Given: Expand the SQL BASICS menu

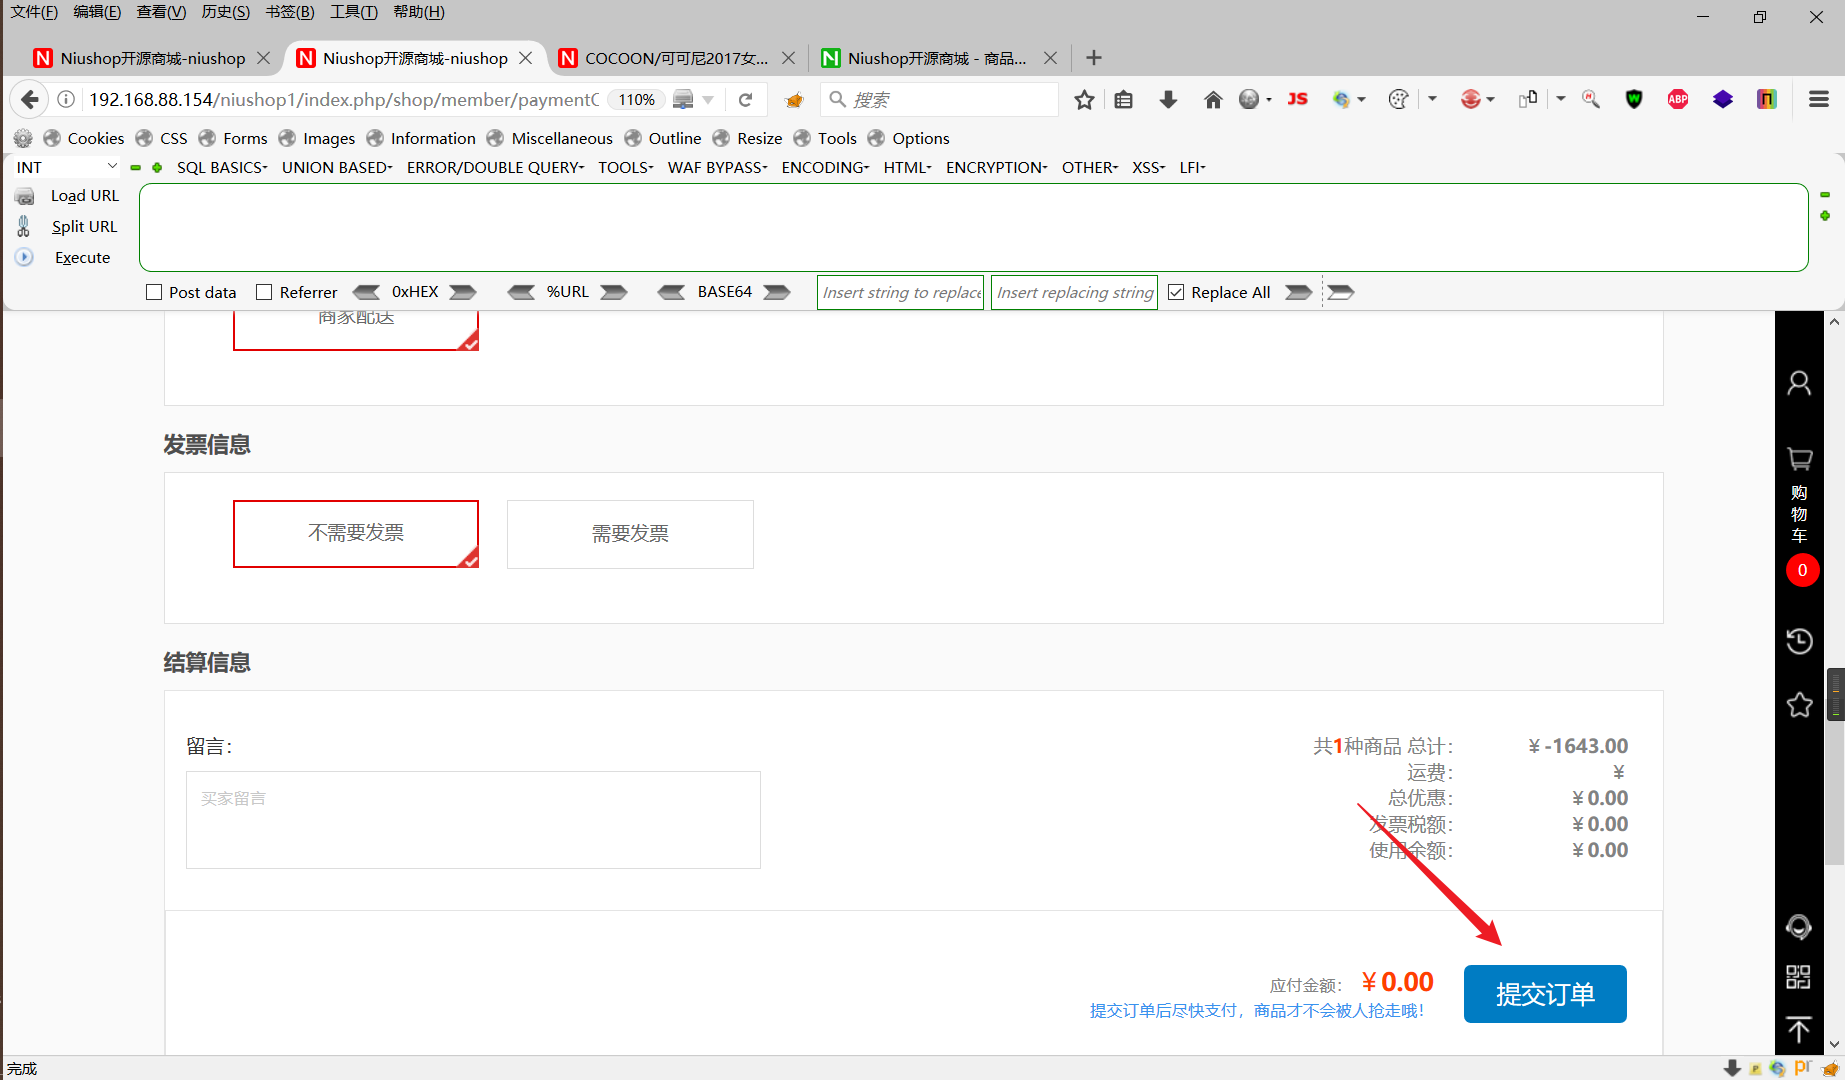Looking at the screenshot, I should 222,167.
